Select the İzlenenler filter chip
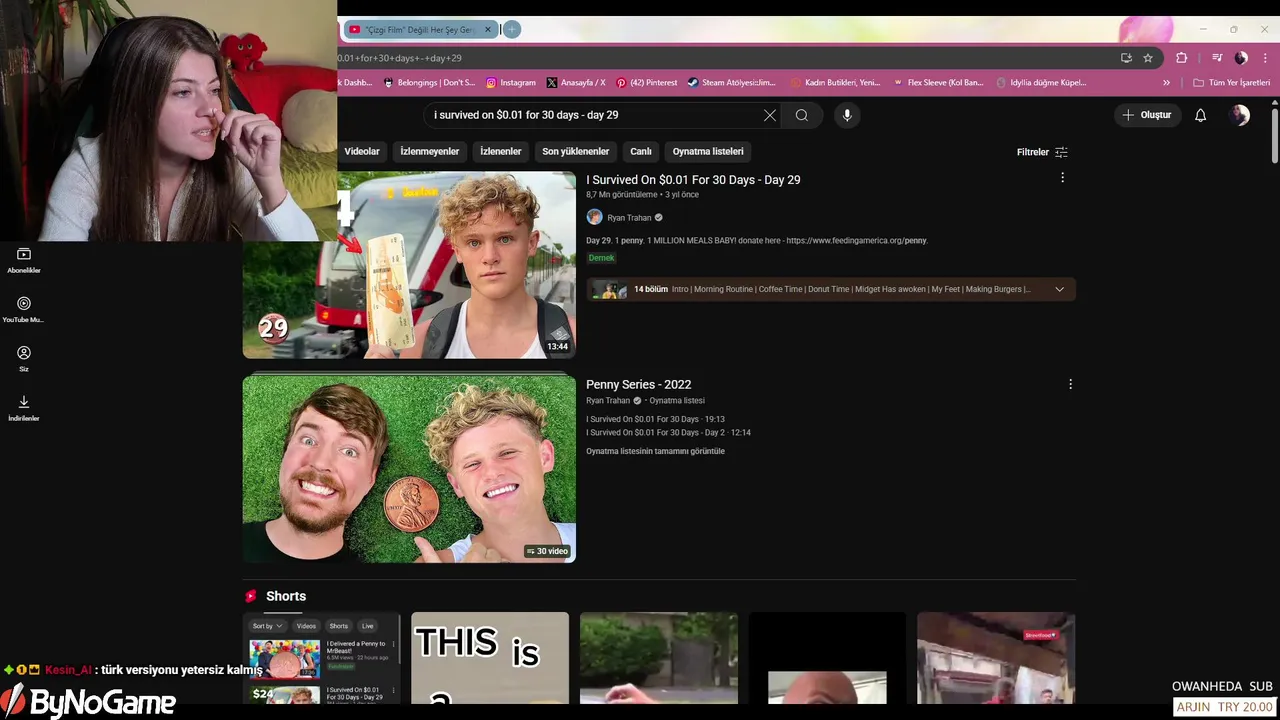This screenshot has width=1280, height=720. [x=501, y=151]
